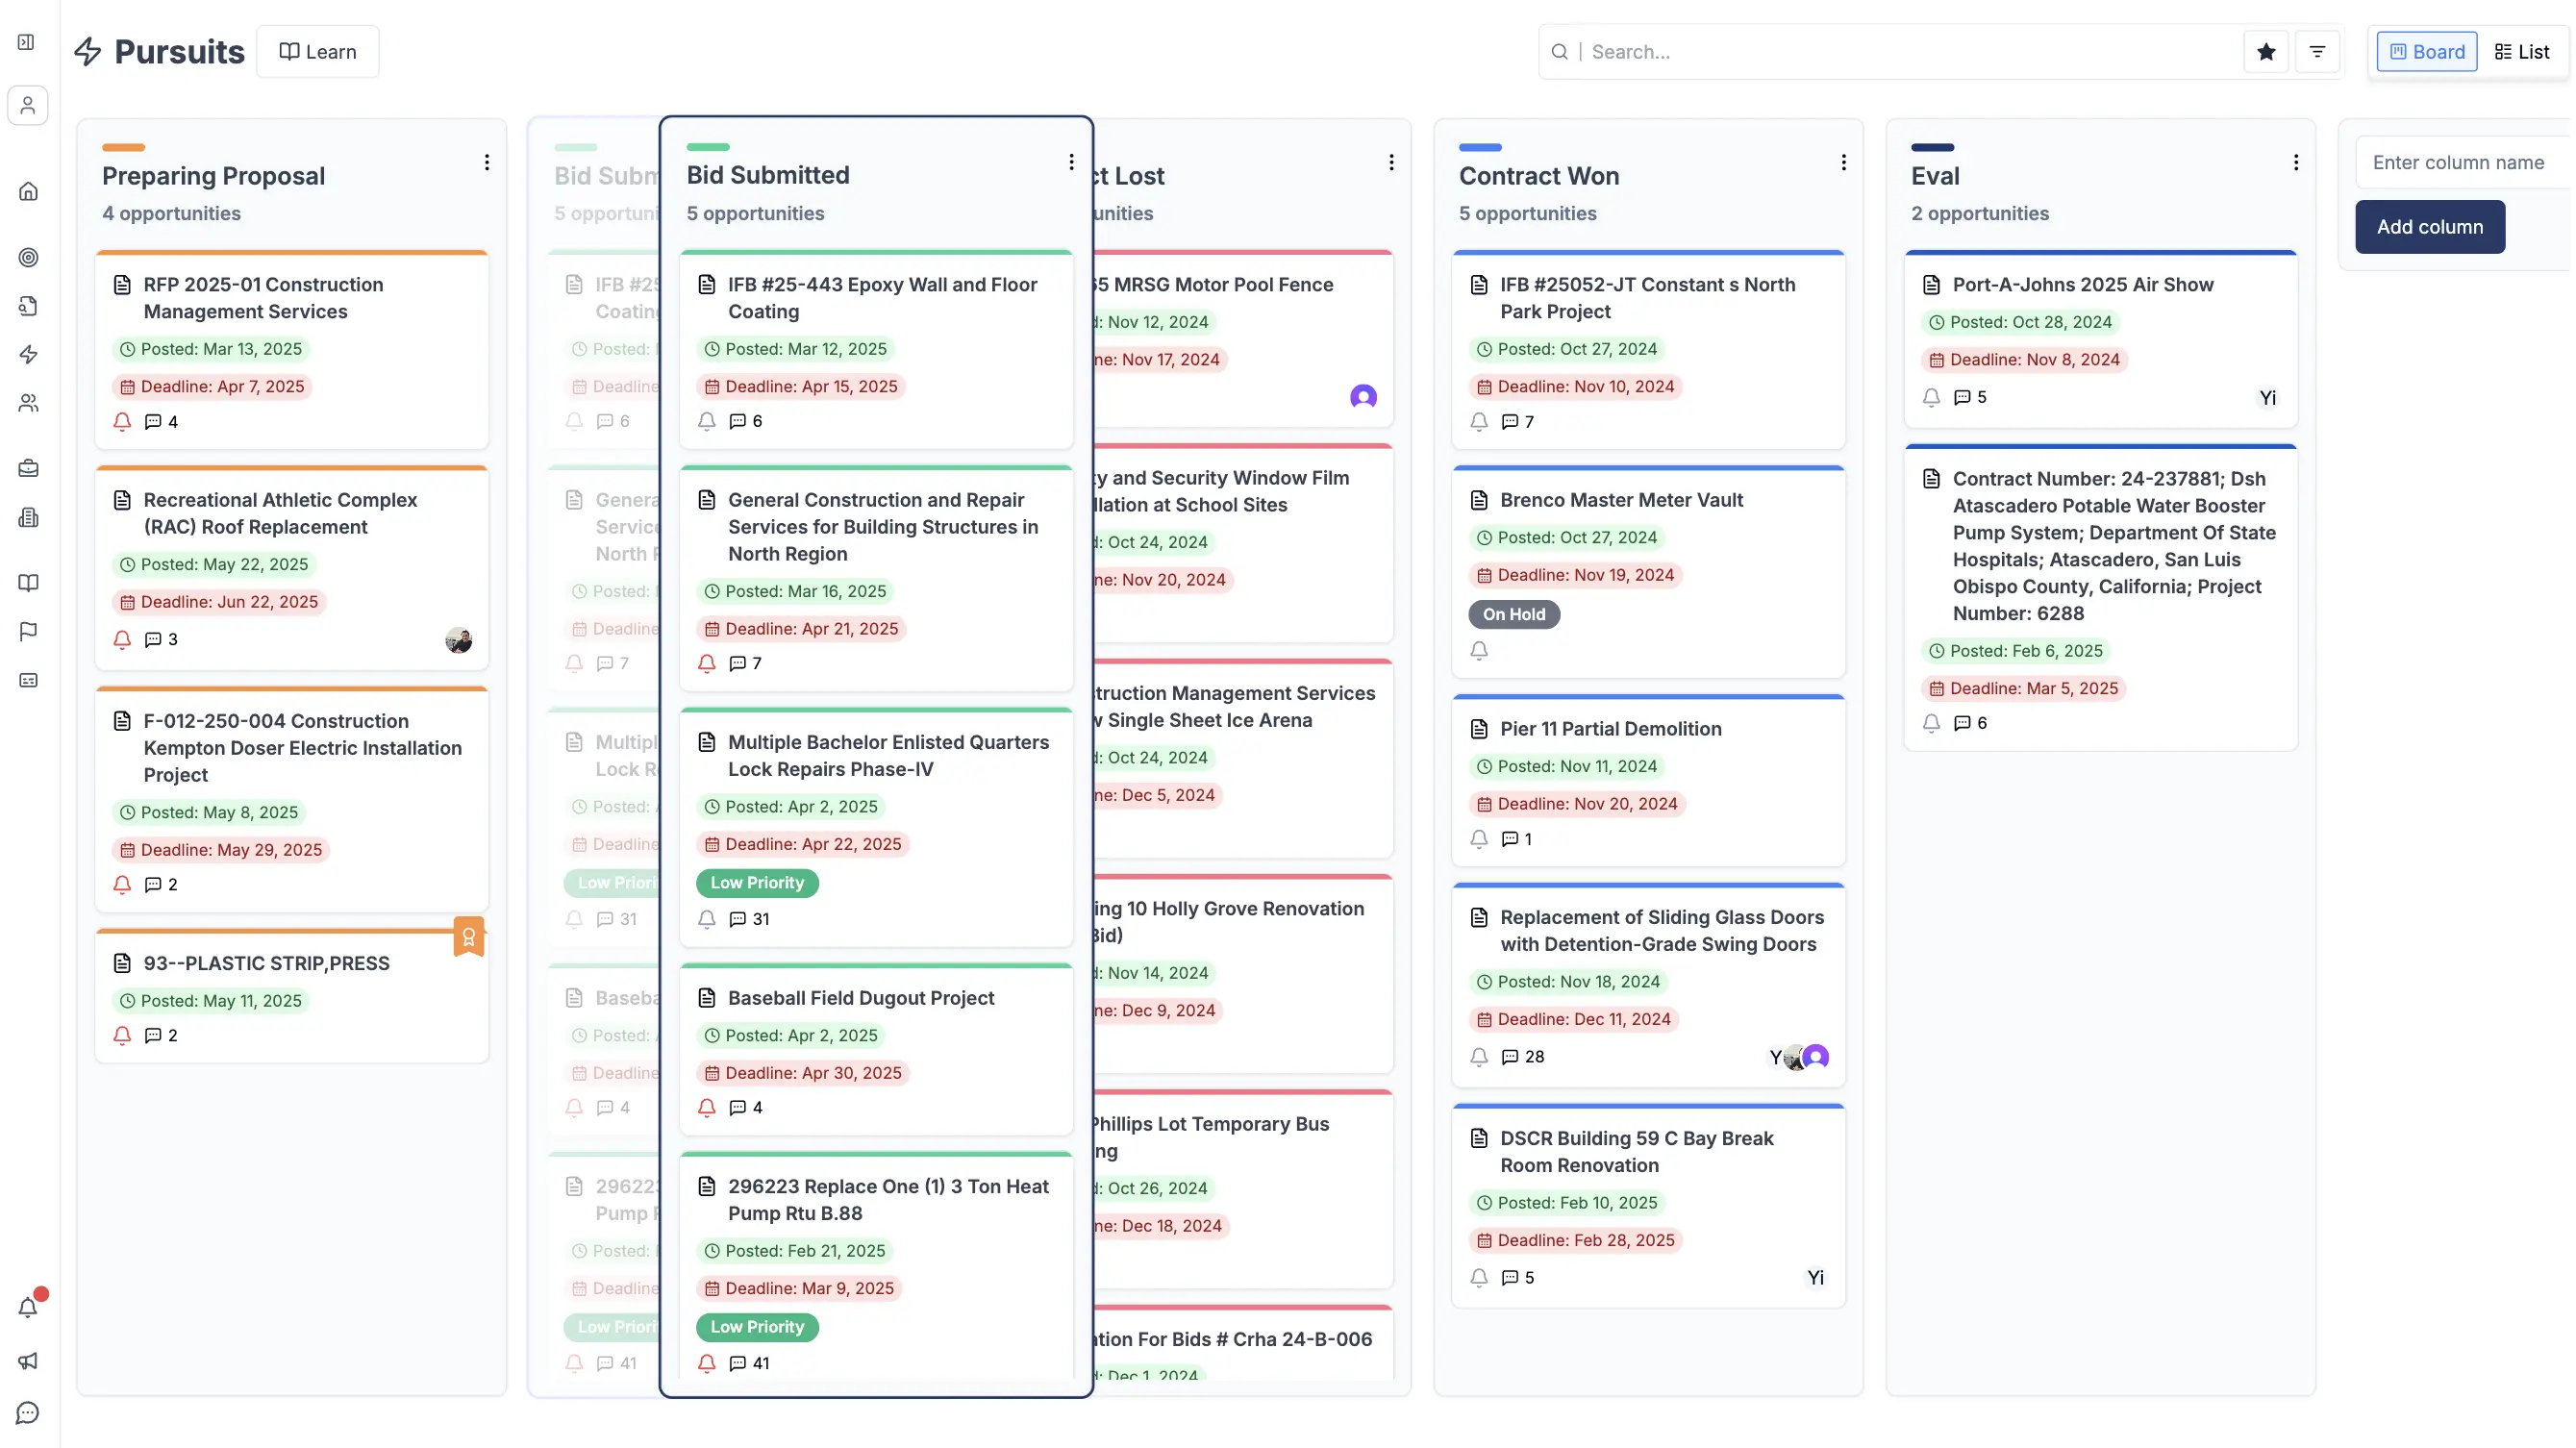Open the megaphone announcements icon
2576x1448 pixels.
pyautogui.click(x=28, y=1361)
